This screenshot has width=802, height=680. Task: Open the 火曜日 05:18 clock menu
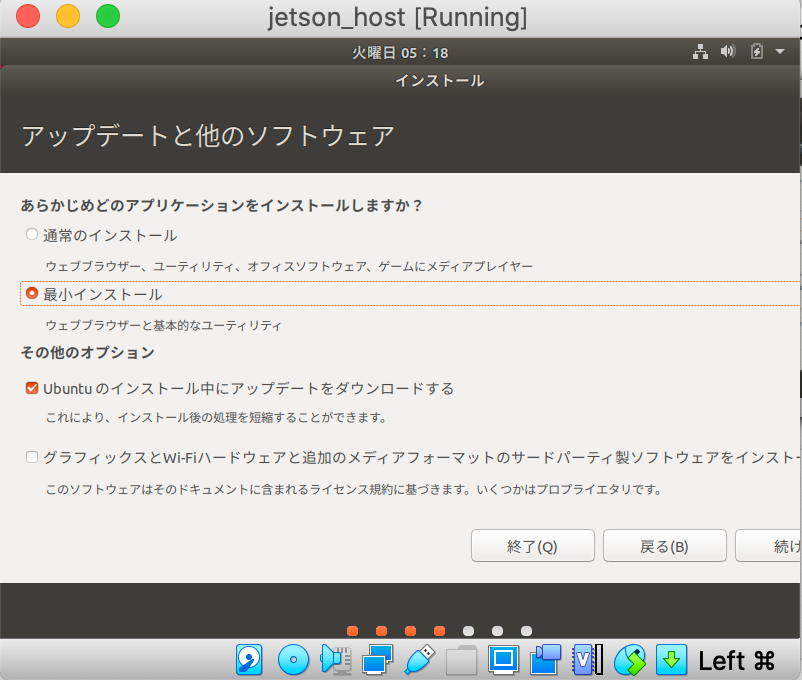399,51
